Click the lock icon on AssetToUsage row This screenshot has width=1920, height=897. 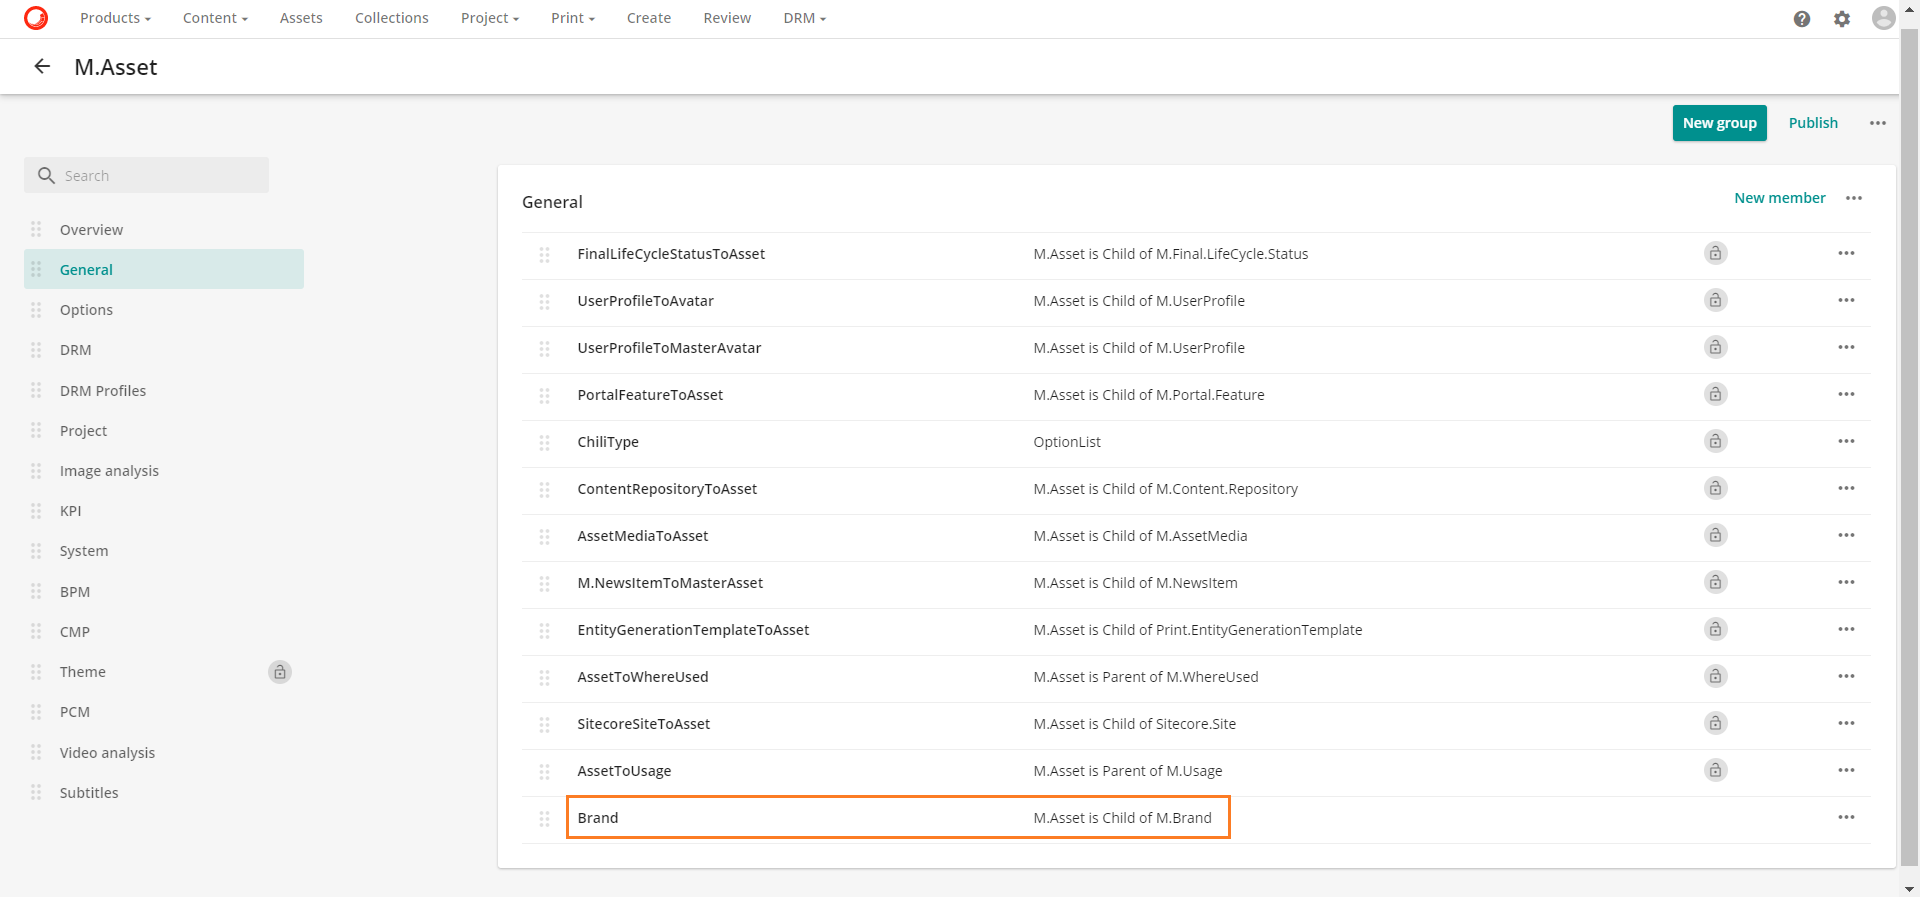pos(1715,770)
